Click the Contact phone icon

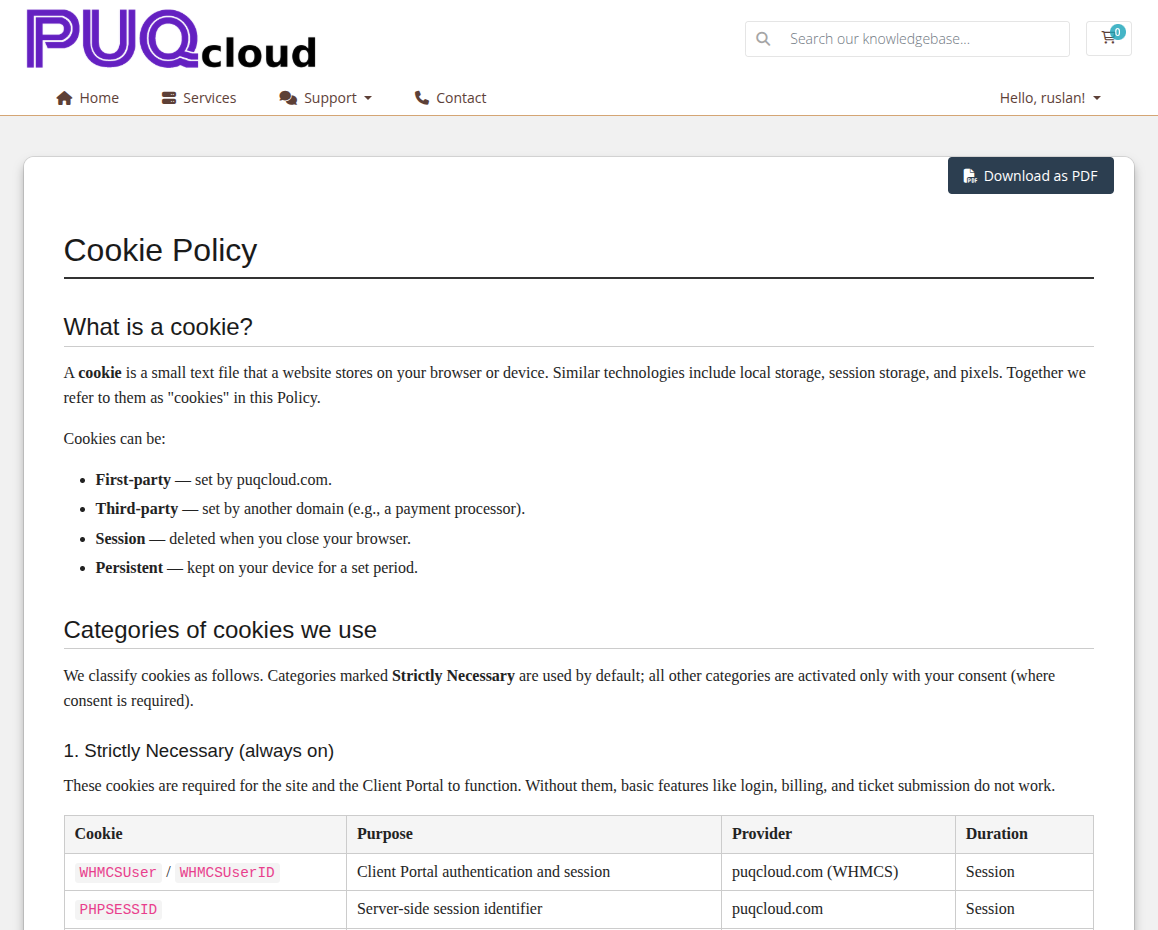[423, 97]
